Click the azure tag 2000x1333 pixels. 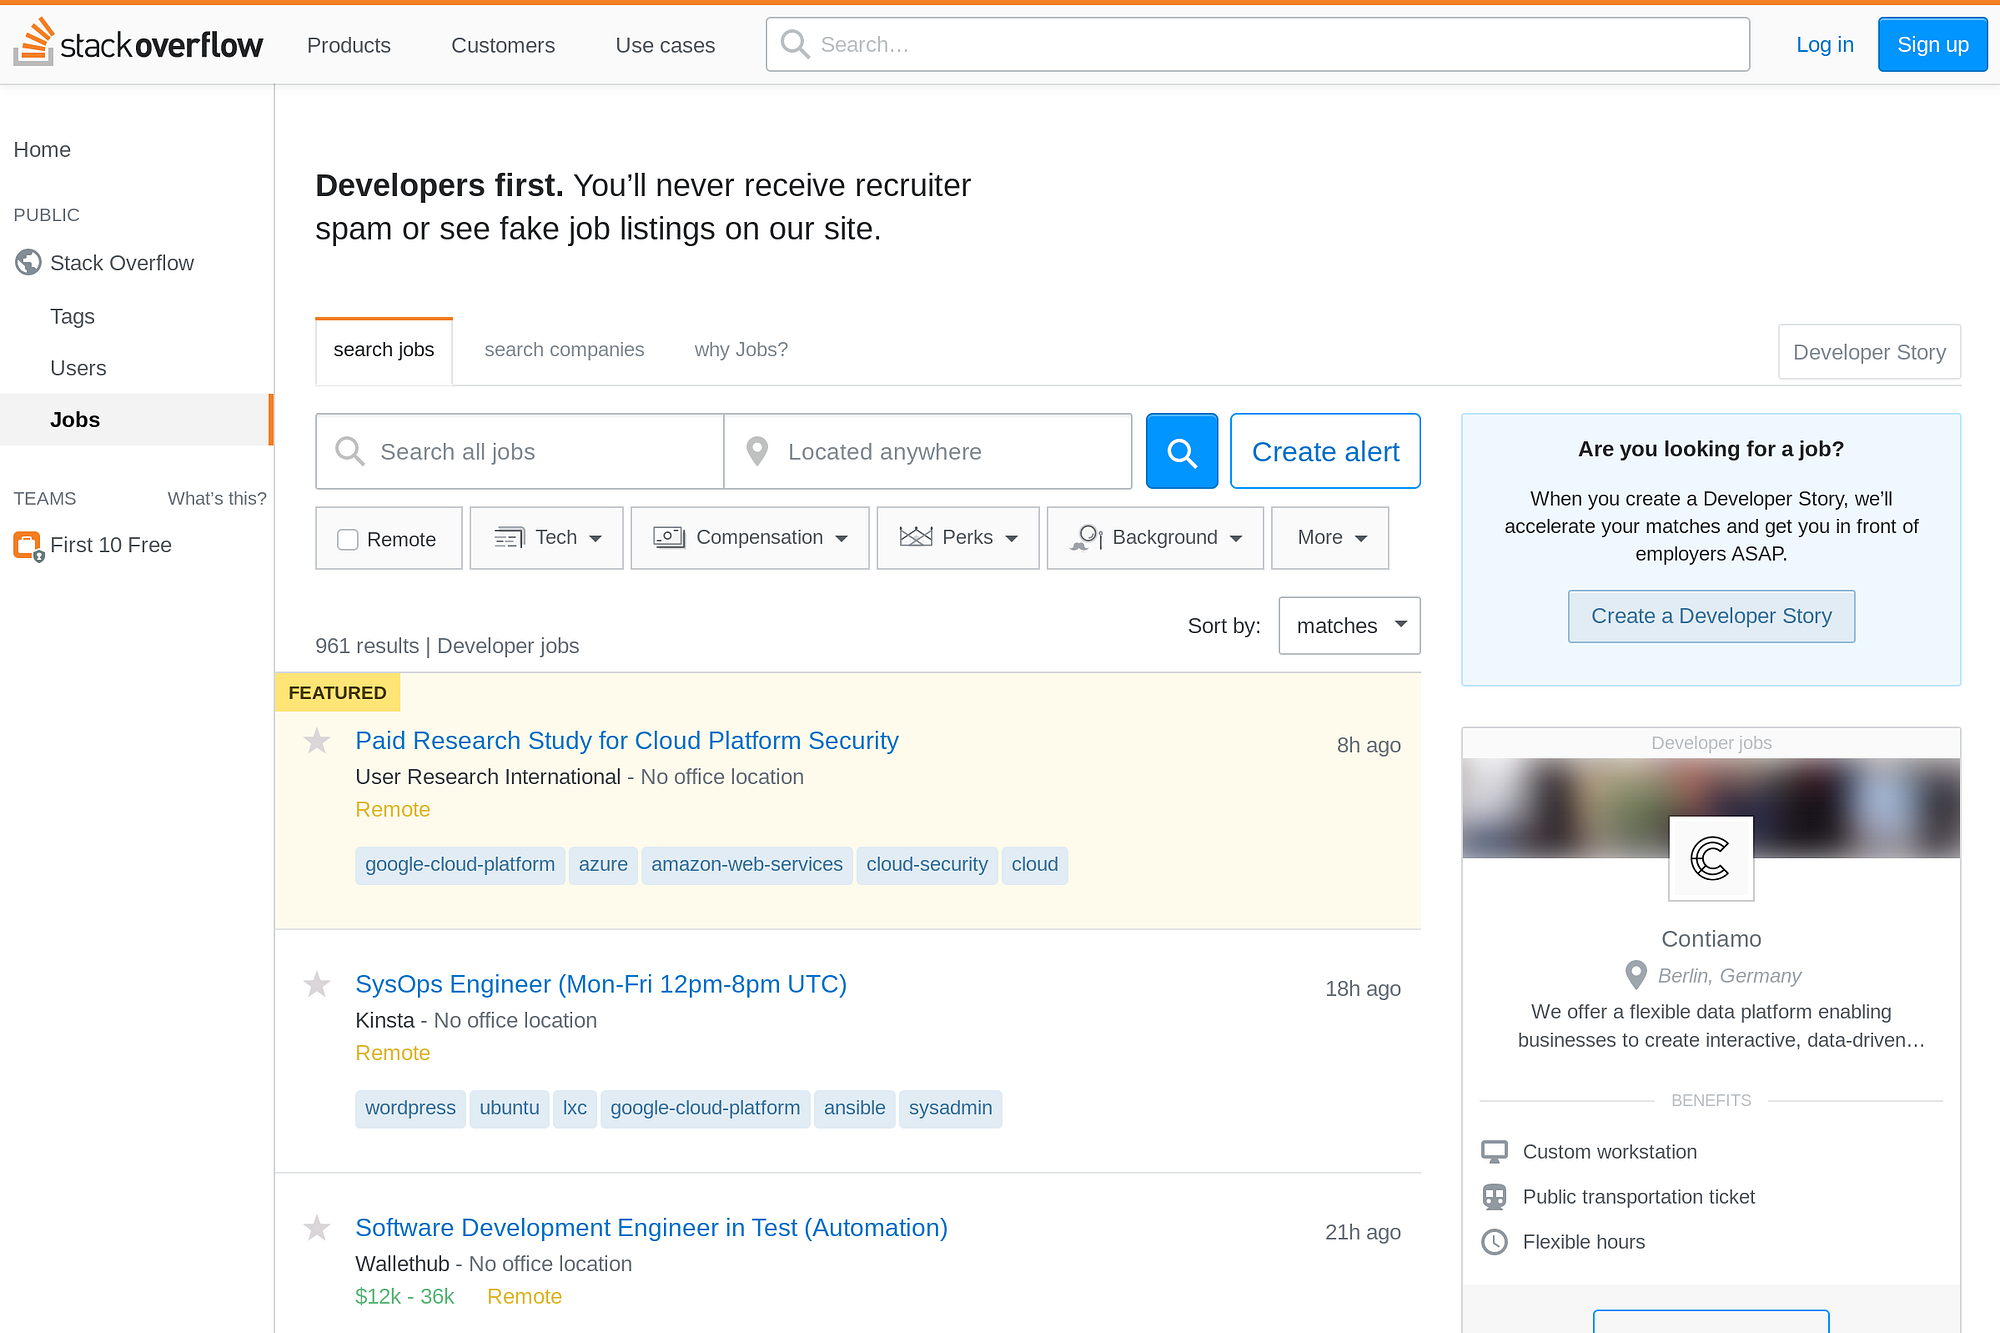coord(603,865)
